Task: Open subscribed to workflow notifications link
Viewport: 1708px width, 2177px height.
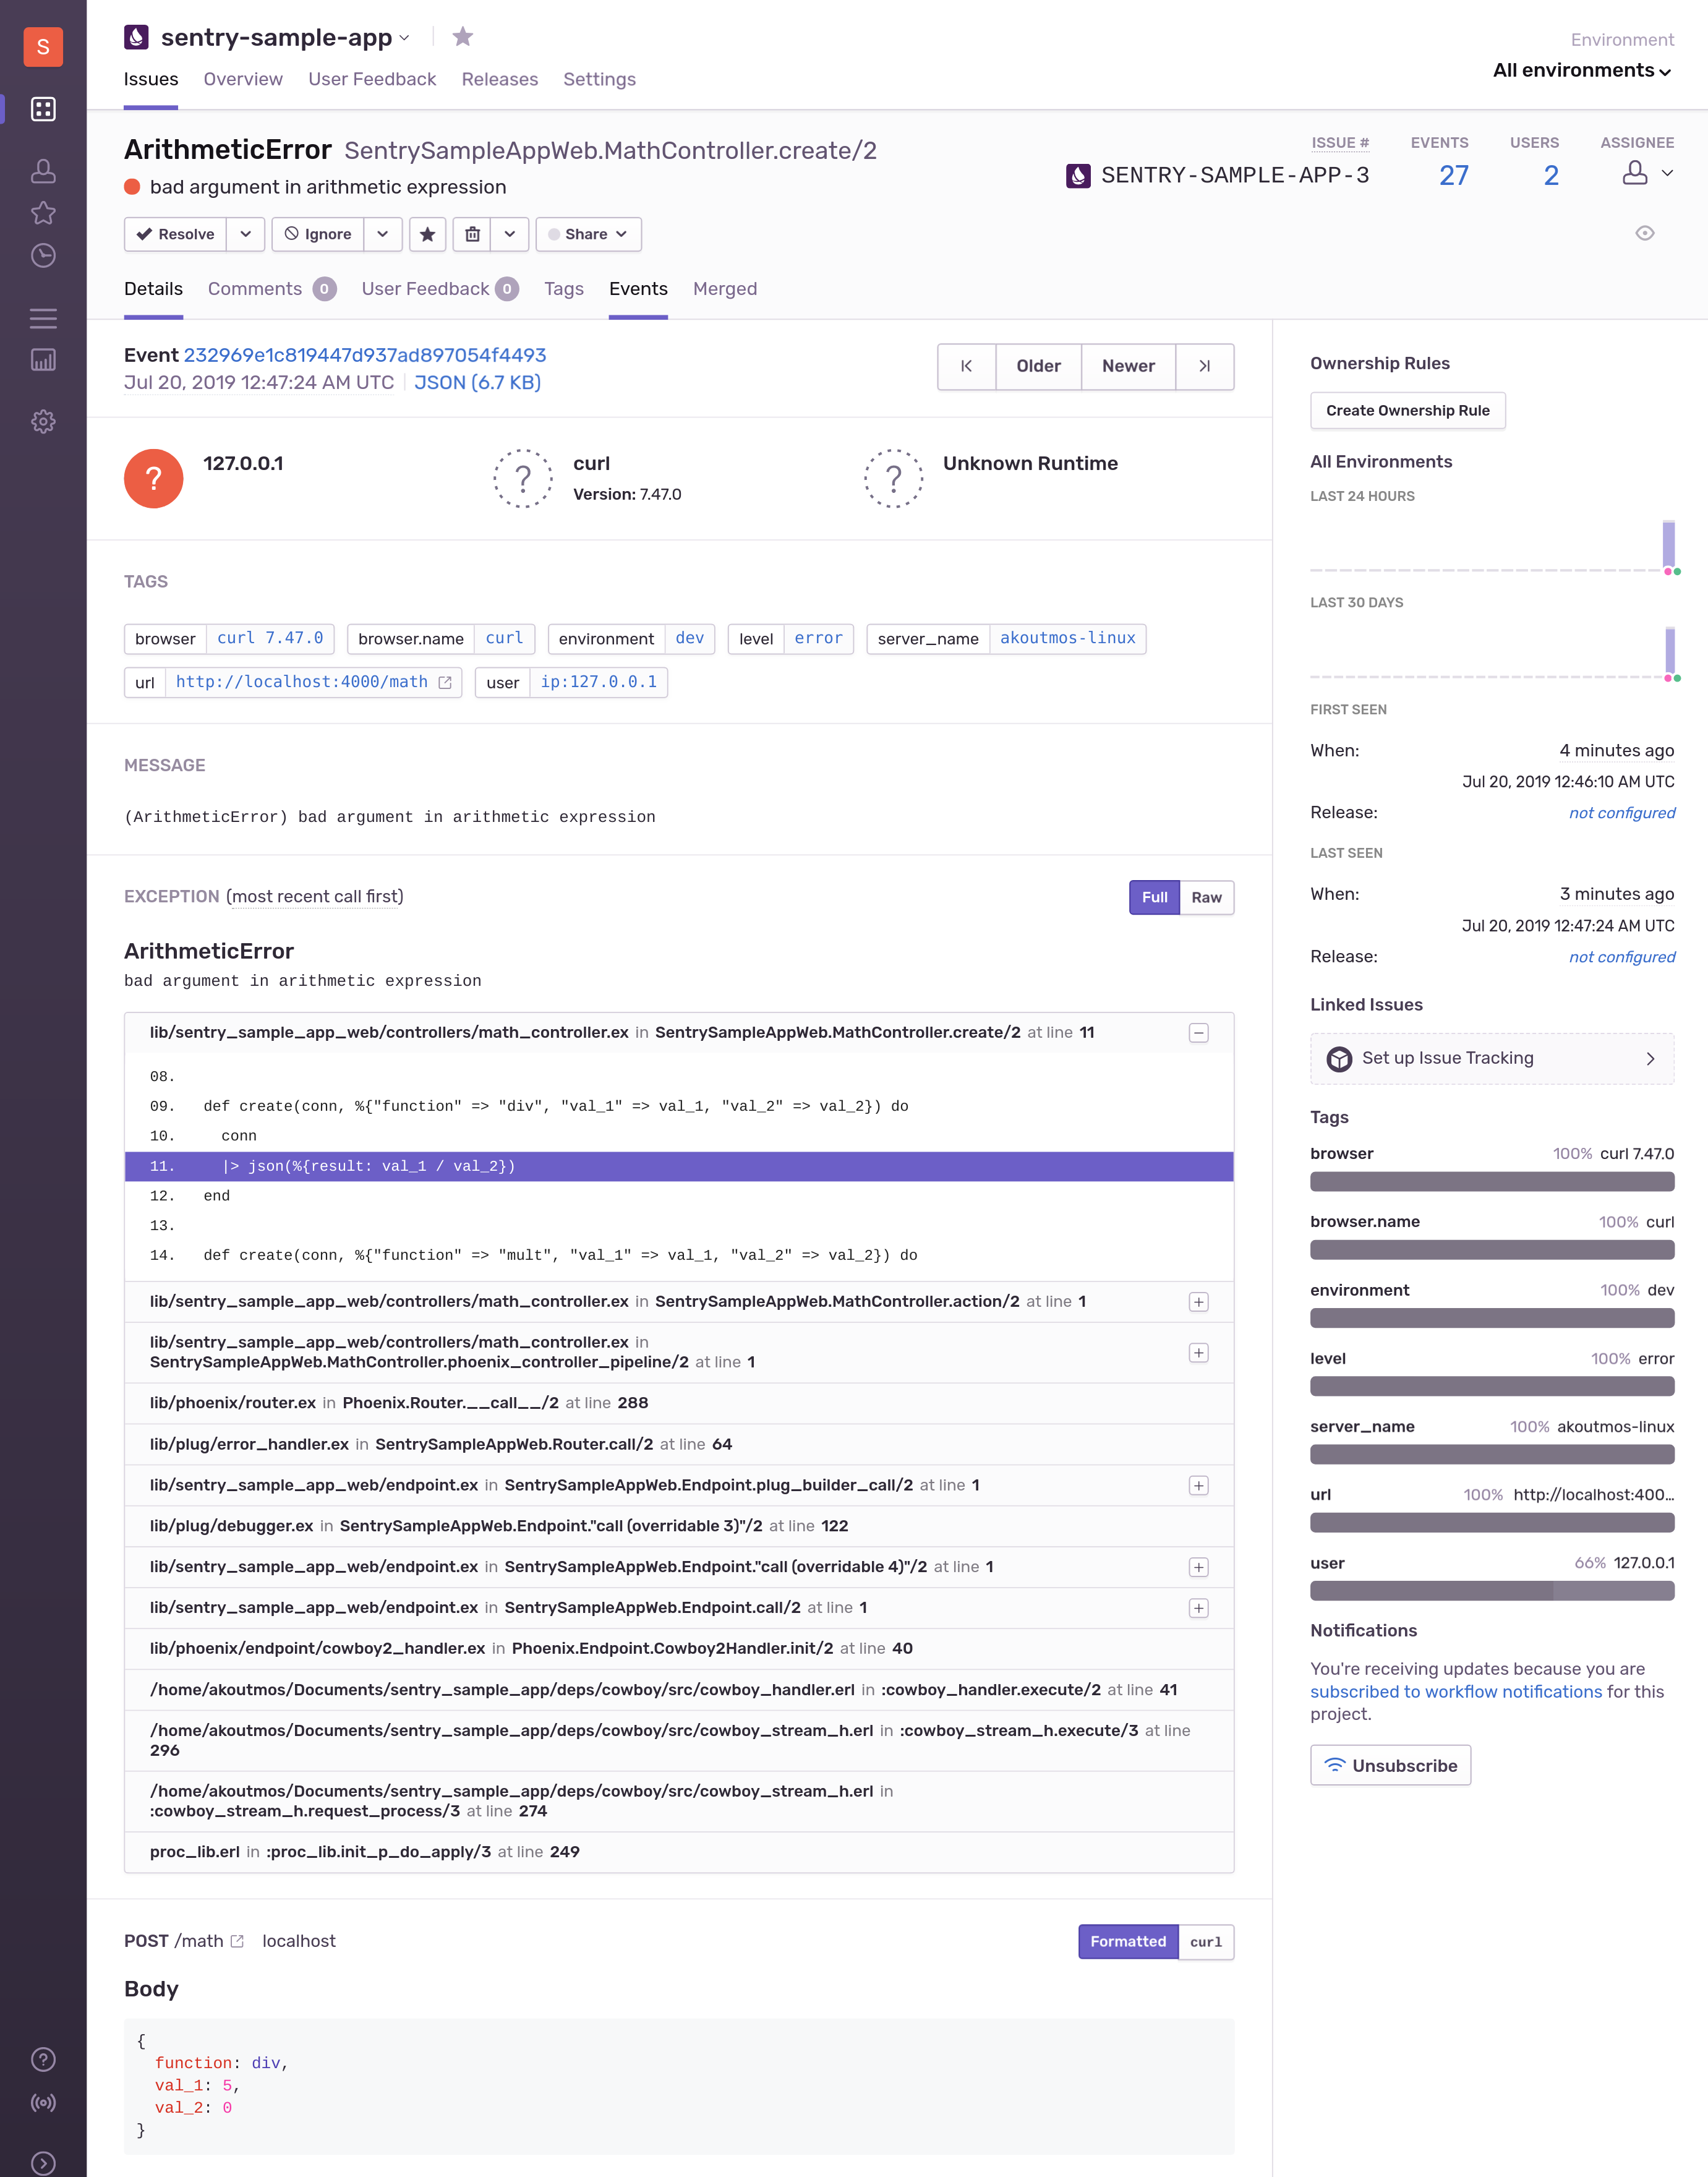Action: point(1456,1691)
